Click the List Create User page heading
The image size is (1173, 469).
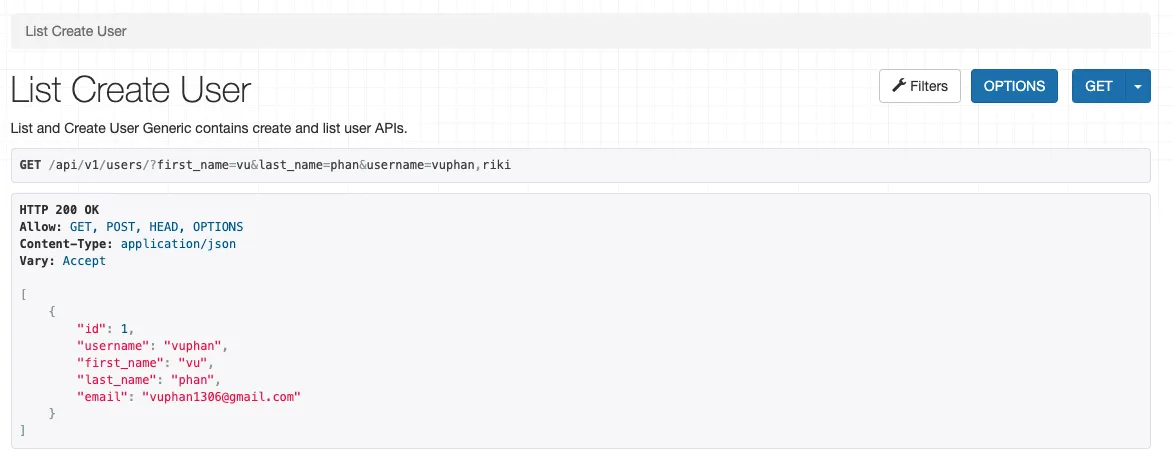[131, 90]
